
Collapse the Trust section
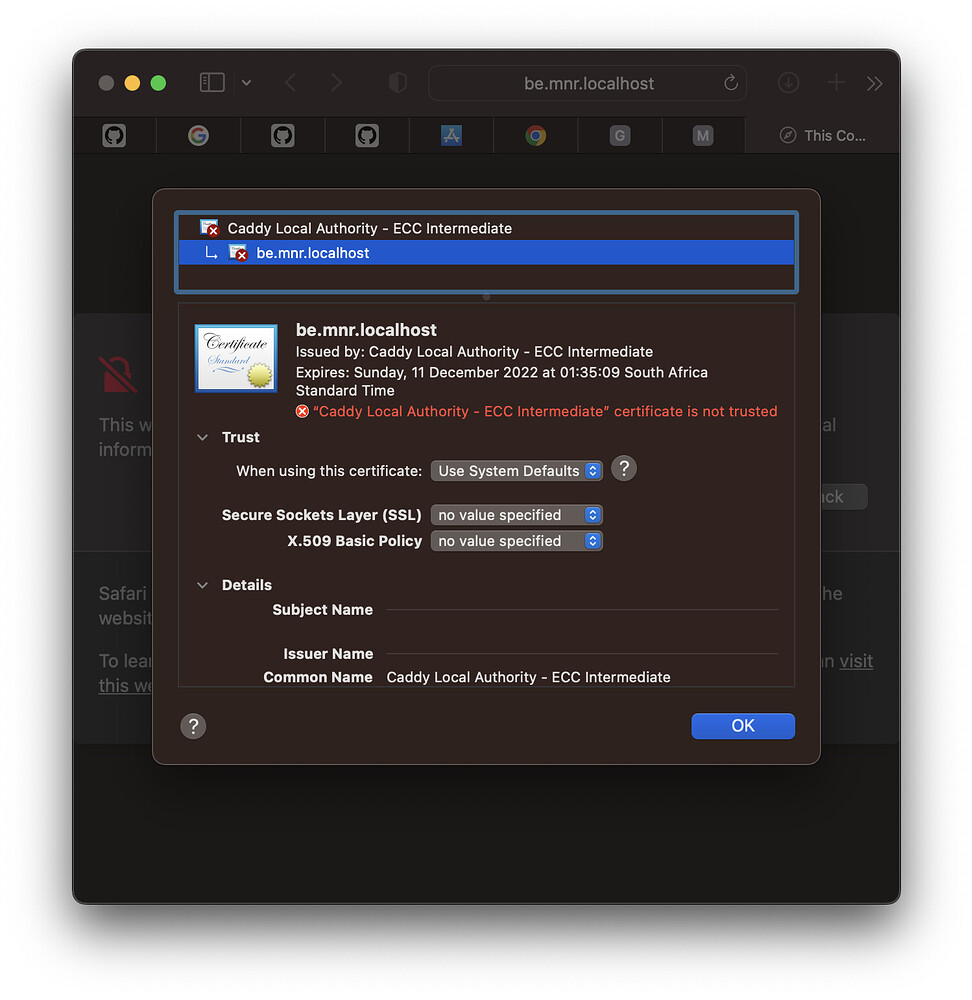pyautogui.click(x=202, y=438)
